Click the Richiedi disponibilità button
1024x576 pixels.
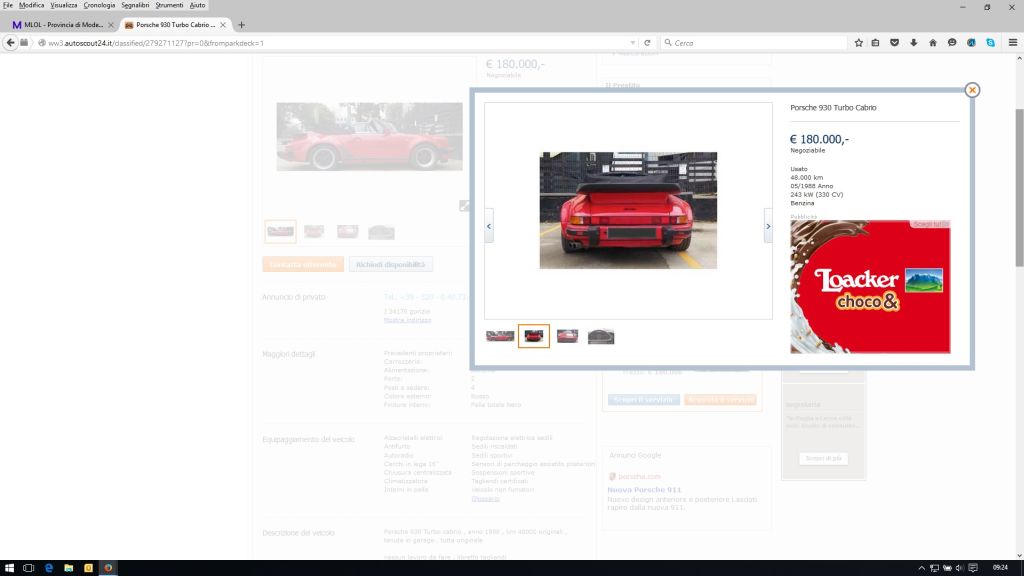pos(391,264)
